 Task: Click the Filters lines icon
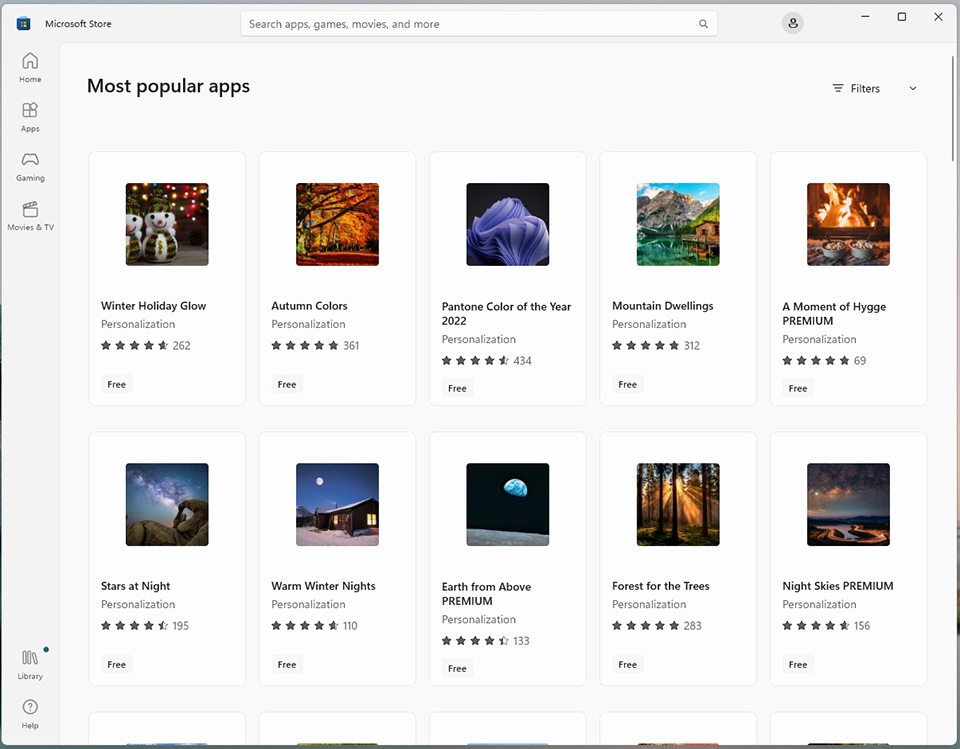[838, 88]
